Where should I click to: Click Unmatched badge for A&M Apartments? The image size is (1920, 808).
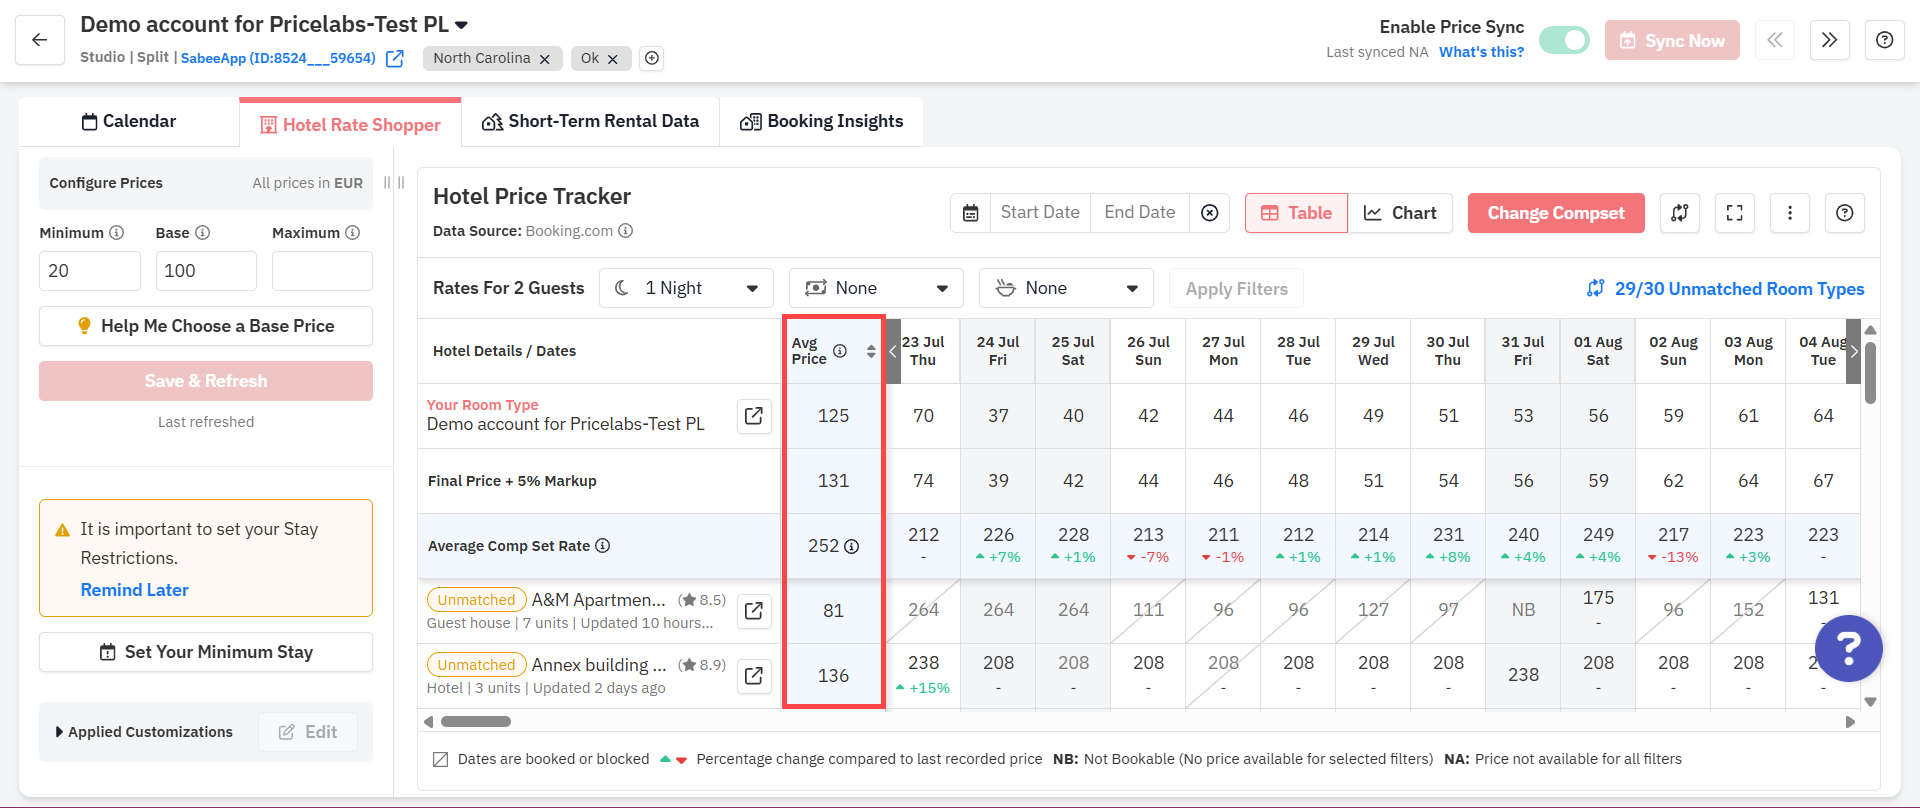(476, 600)
